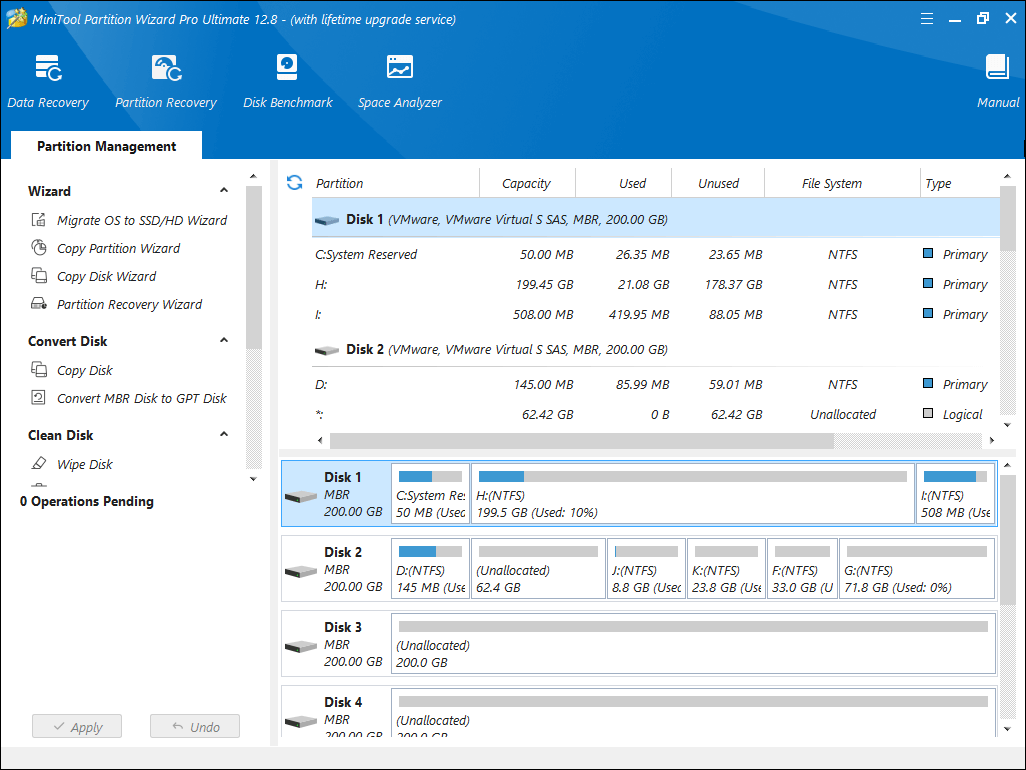The width and height of the screenshot is (1026, 770).
Task: Click the down arrow of the left panel scrollbar
Action: point(254,479)
